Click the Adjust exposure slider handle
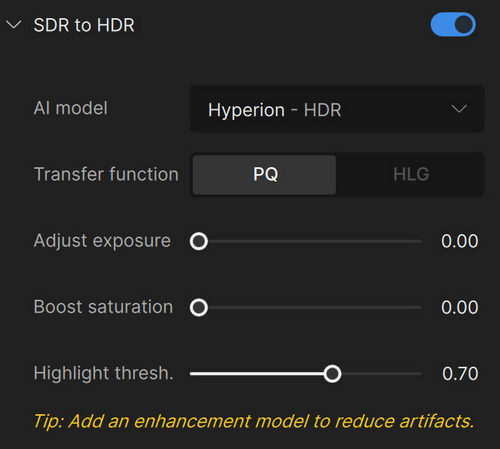Viewport: 500px width, 449px height. point(199,241)
